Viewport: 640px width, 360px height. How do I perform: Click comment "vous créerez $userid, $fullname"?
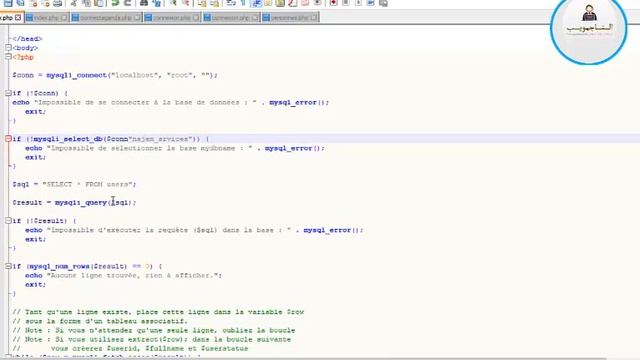pyautogui.click(x=130, y=349)
